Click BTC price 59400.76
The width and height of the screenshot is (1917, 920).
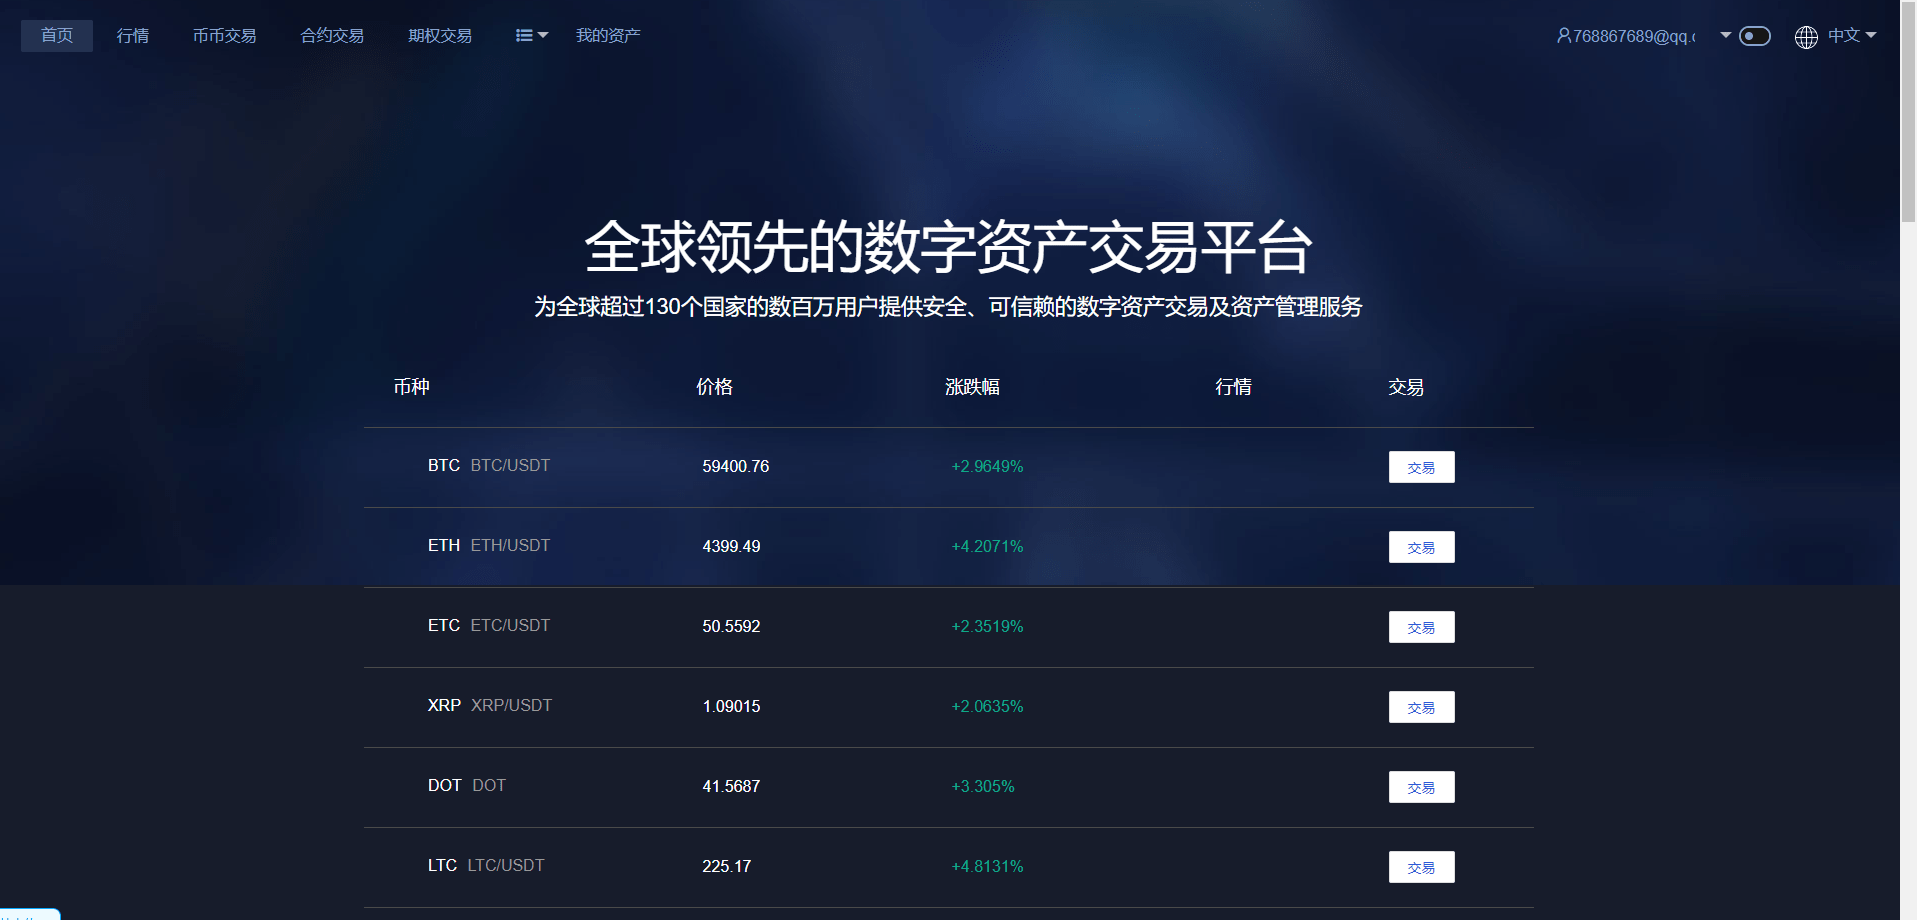click(x=736, y=467)
